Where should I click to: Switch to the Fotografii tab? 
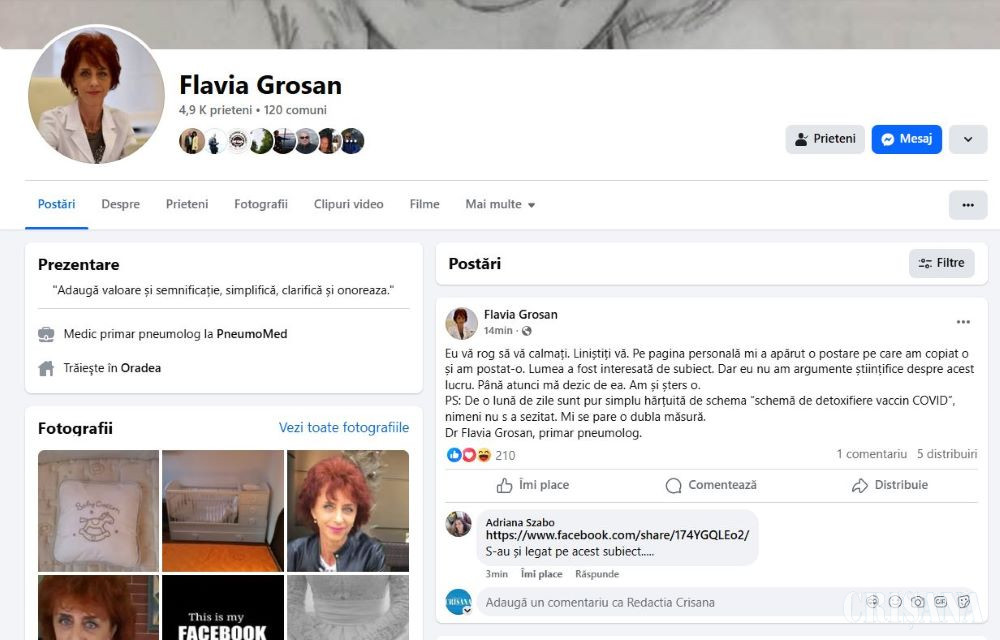coord(261,205)
